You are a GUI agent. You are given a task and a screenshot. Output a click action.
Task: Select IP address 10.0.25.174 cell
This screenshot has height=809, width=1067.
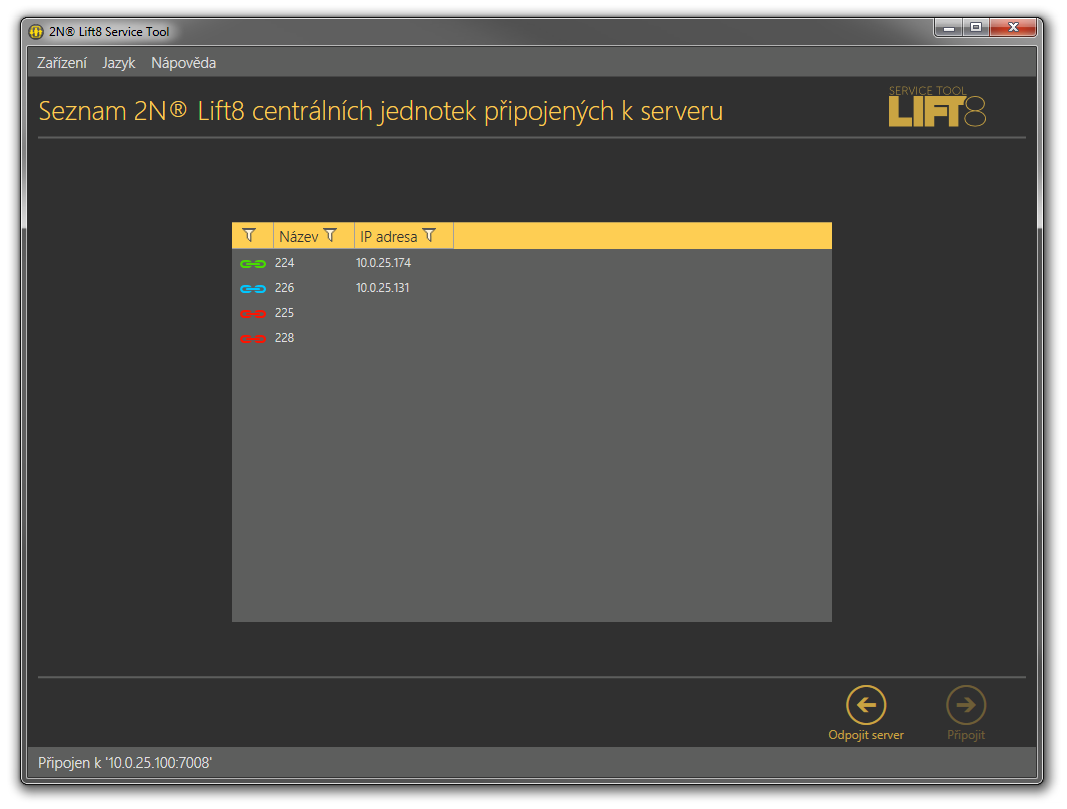pos(383,264)
